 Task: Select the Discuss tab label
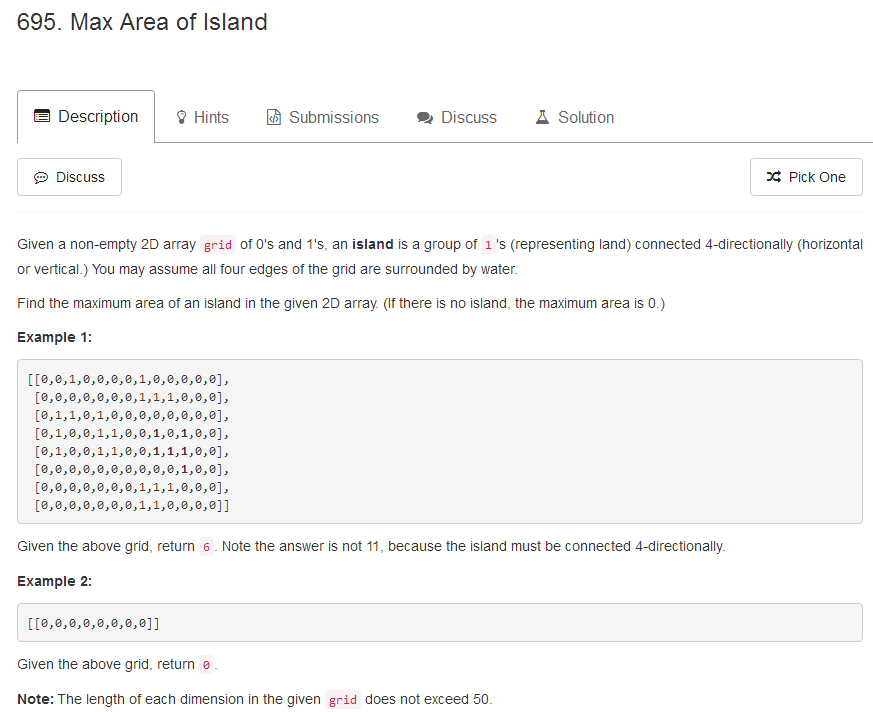coord(469,117)
